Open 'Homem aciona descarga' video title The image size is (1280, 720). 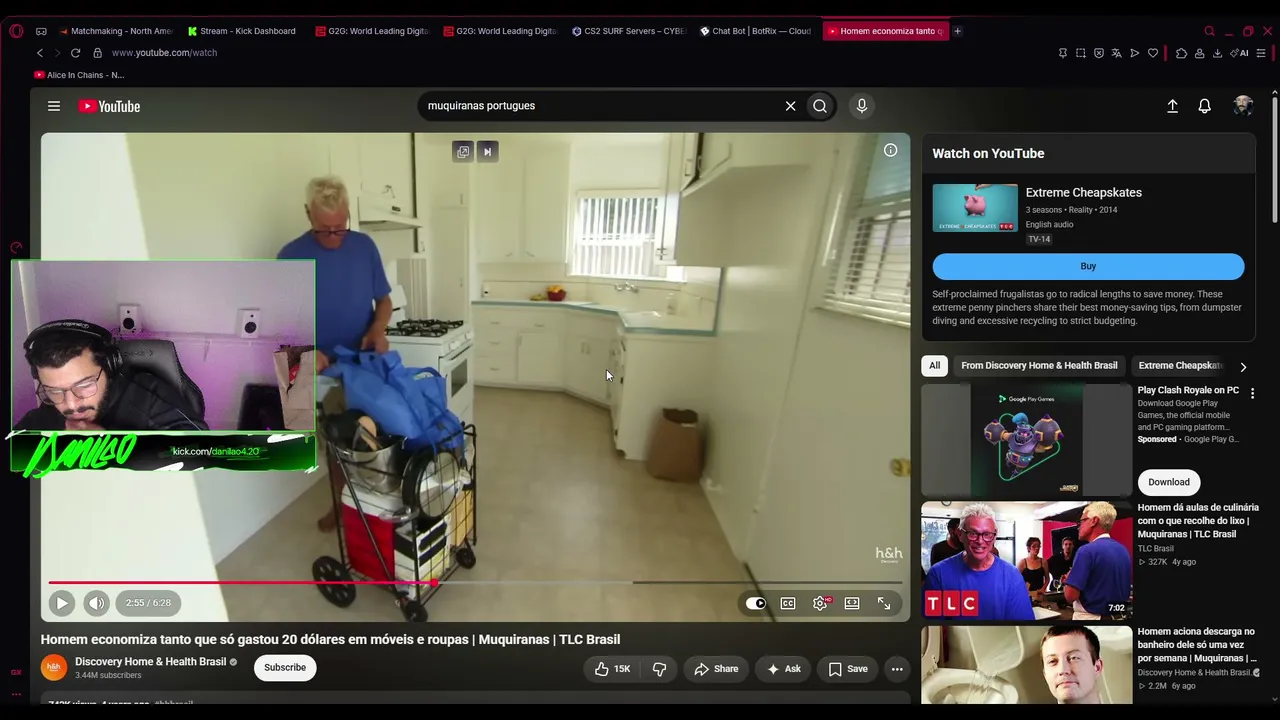pyautogui.click(x=1196, y=645)
